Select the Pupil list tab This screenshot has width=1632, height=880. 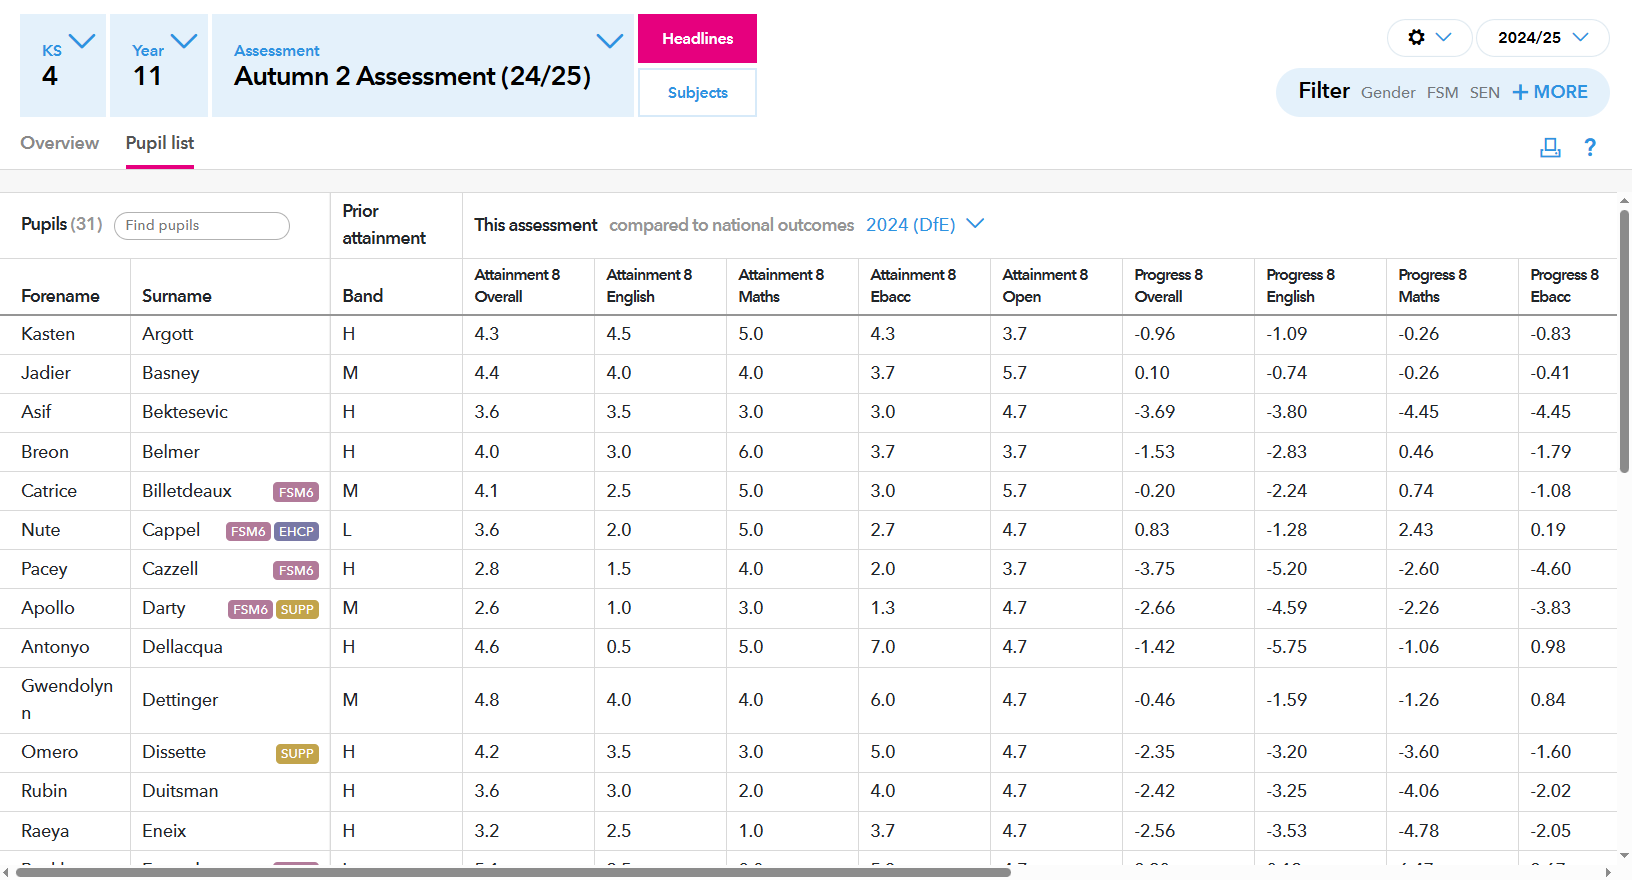tap(160, 143)
